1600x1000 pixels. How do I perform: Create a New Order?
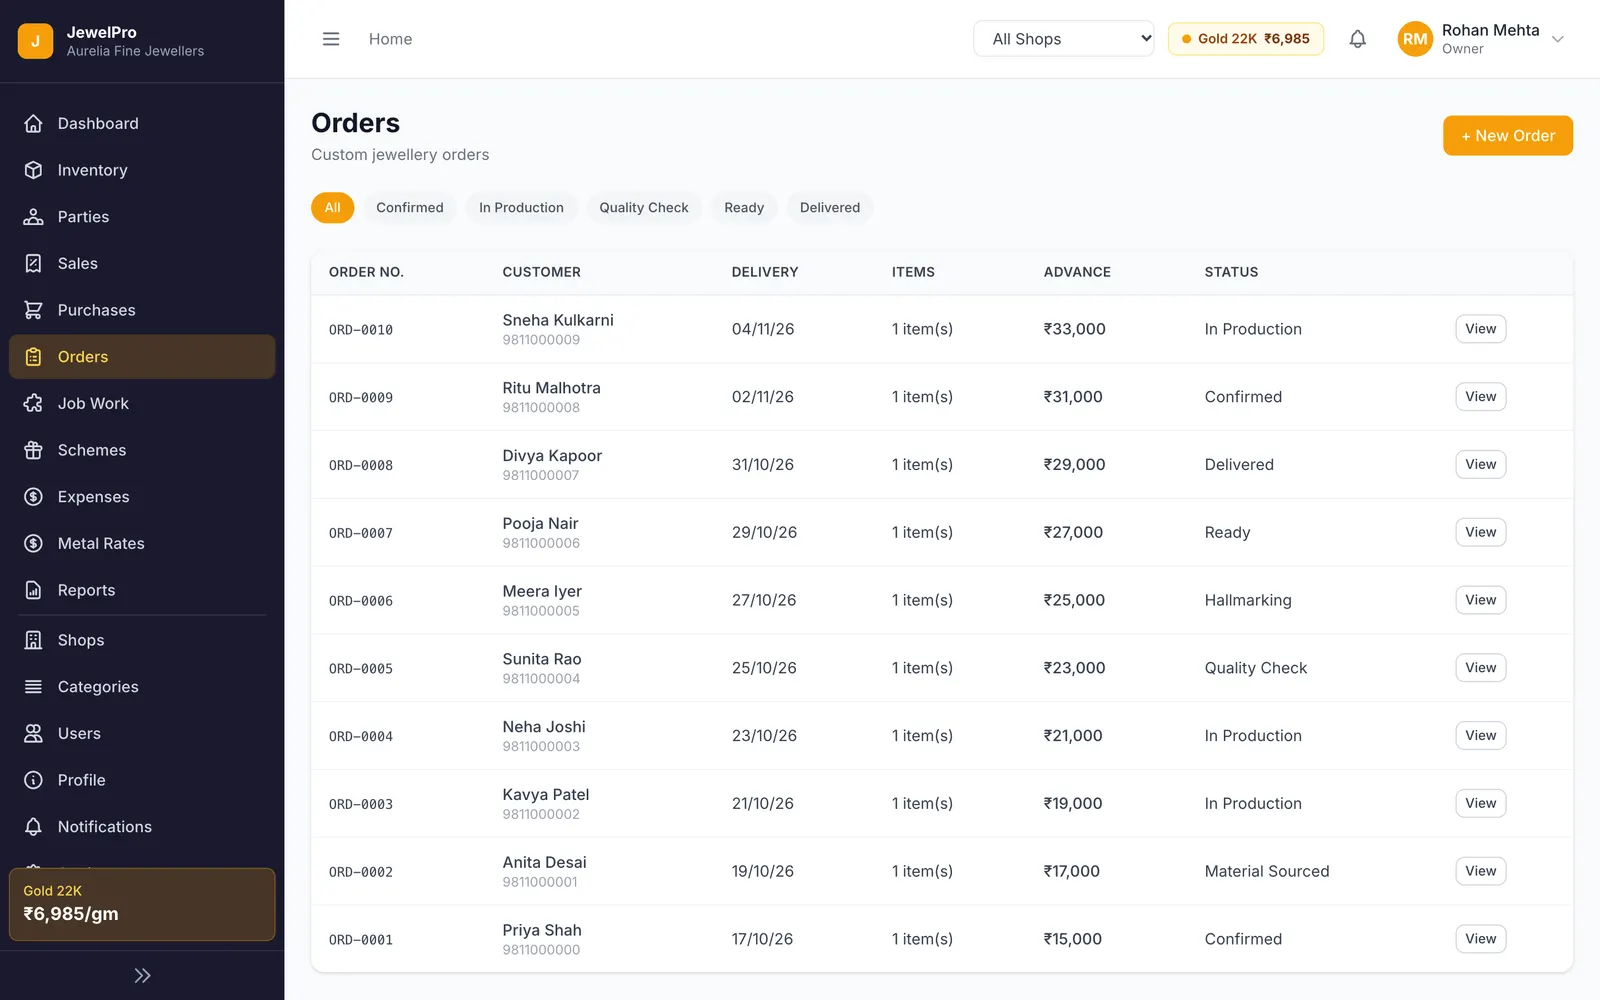point(1507,136)
